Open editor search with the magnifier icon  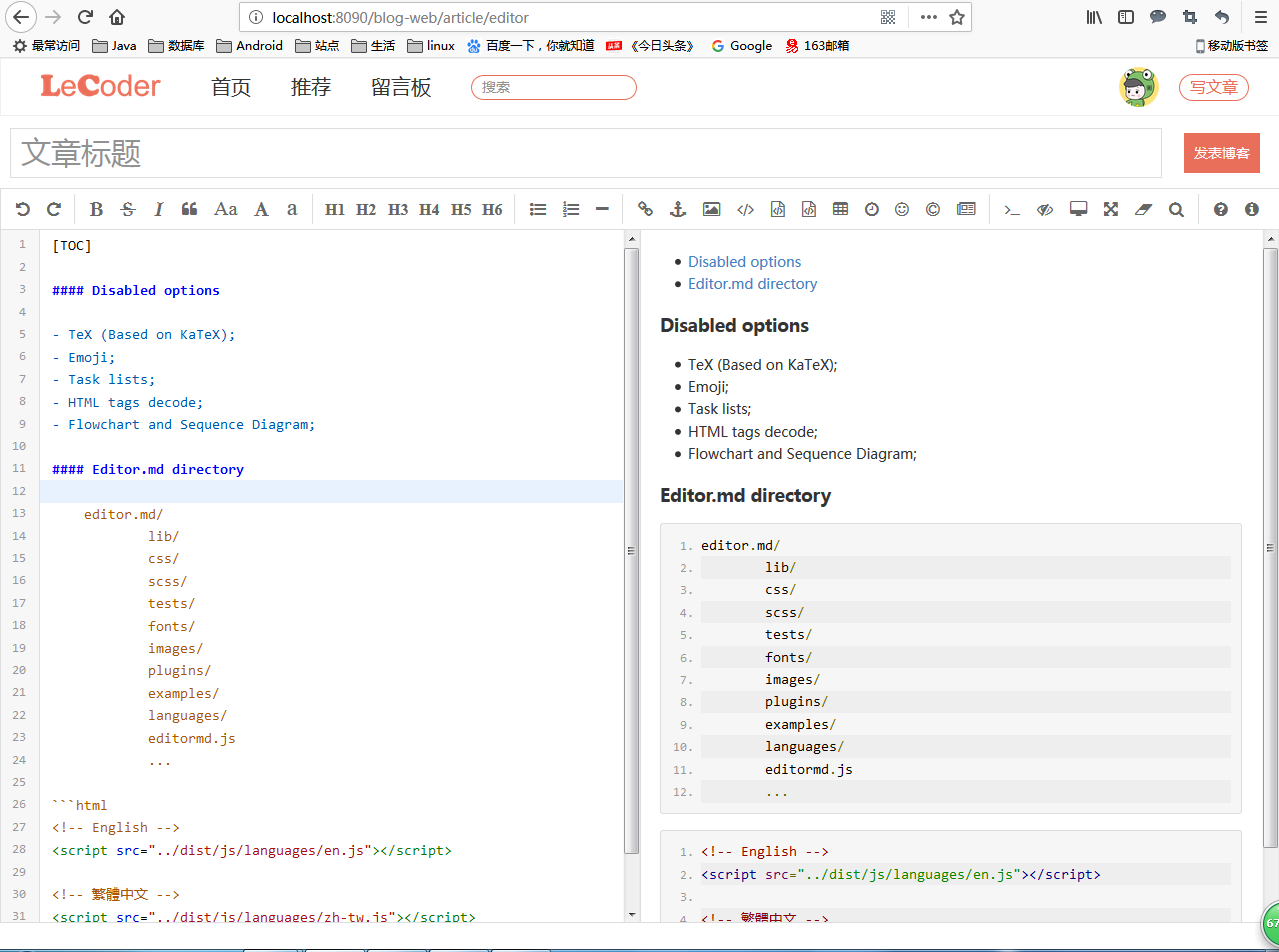(1176, 209)
